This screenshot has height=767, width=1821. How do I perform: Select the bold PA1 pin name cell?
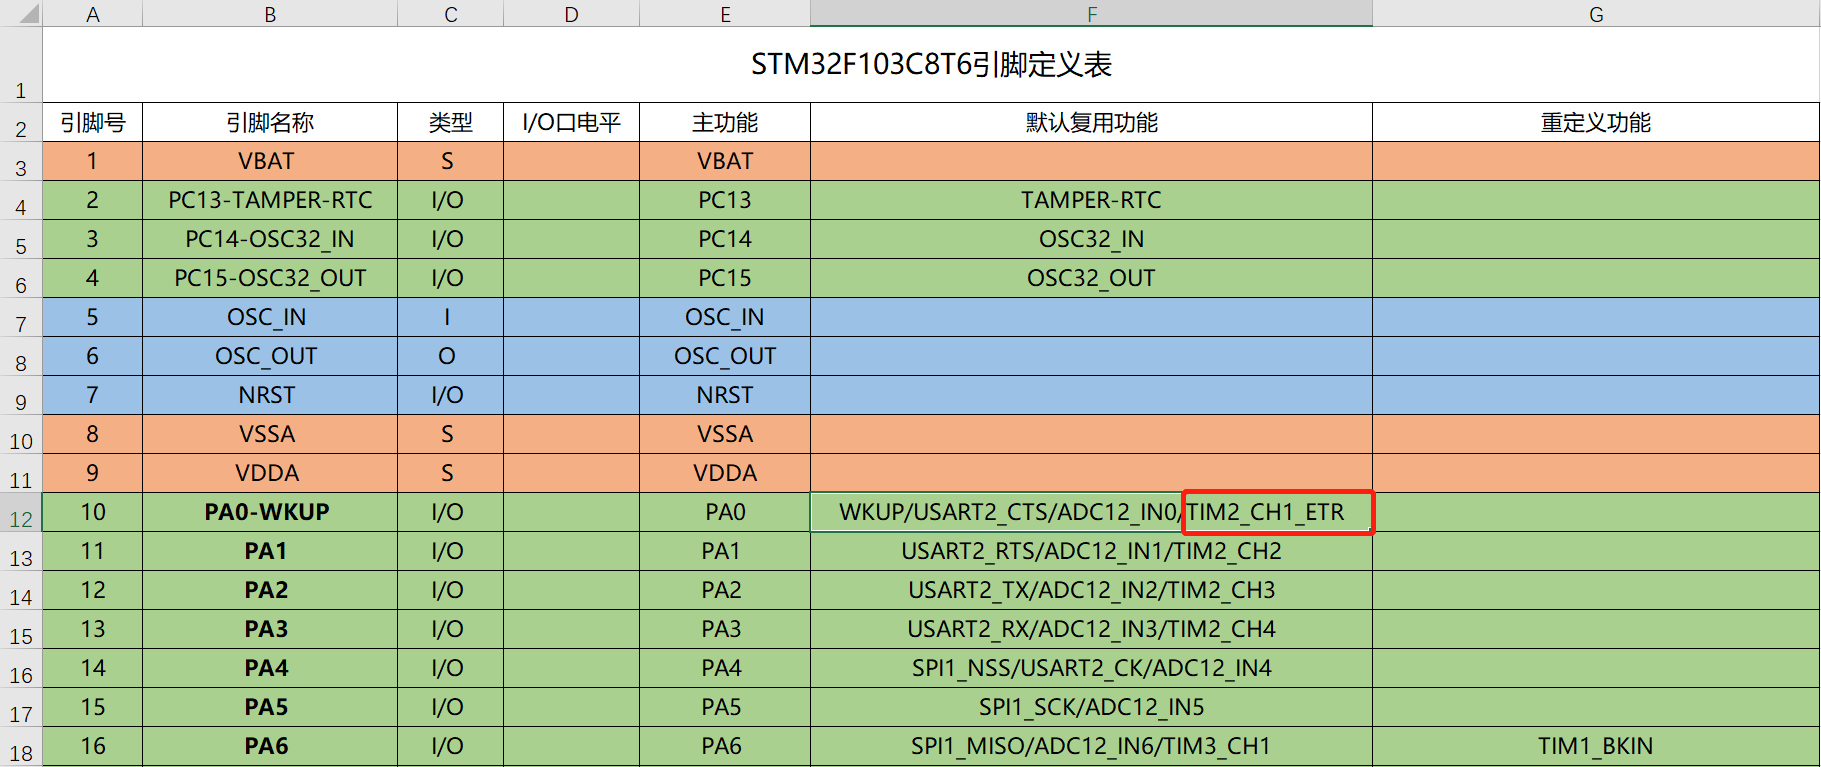[x=270, y=551]
